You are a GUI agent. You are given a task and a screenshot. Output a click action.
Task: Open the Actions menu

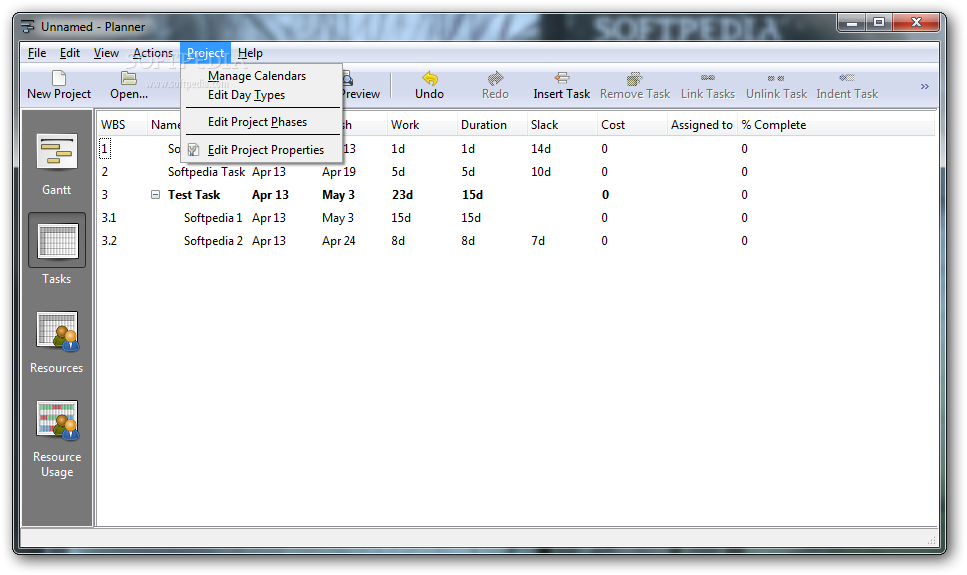coord(153,53)
